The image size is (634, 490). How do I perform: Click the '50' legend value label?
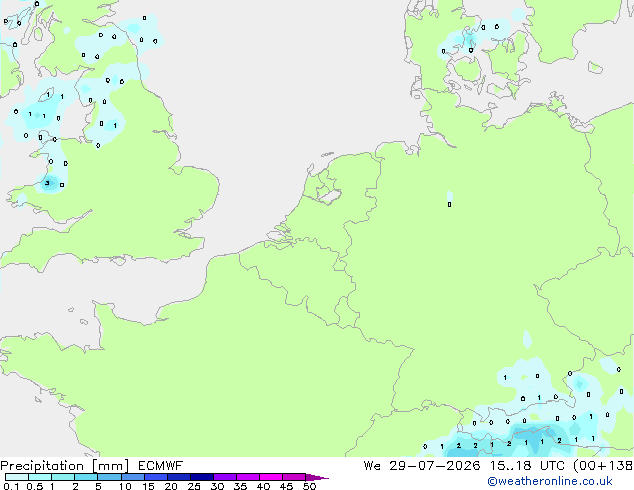point(309,486)
